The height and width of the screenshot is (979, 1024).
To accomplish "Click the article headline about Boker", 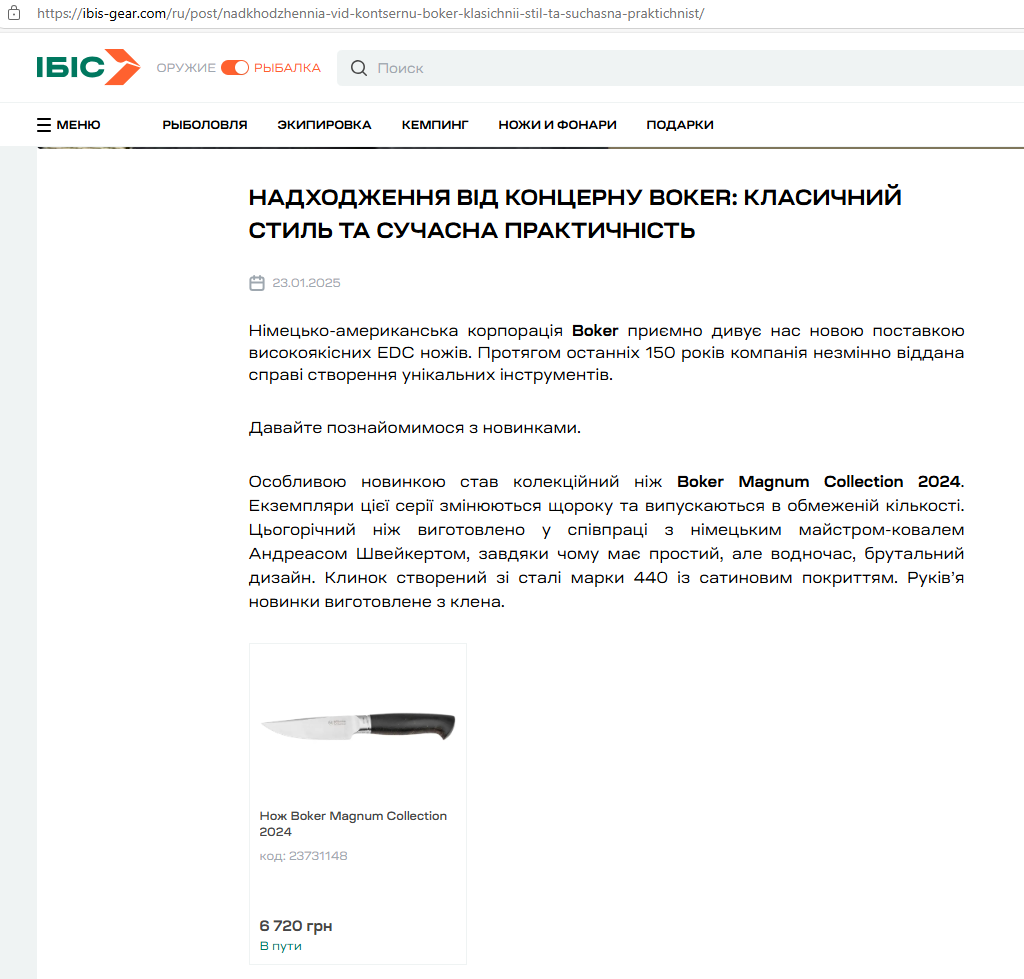I will point(575,213).
